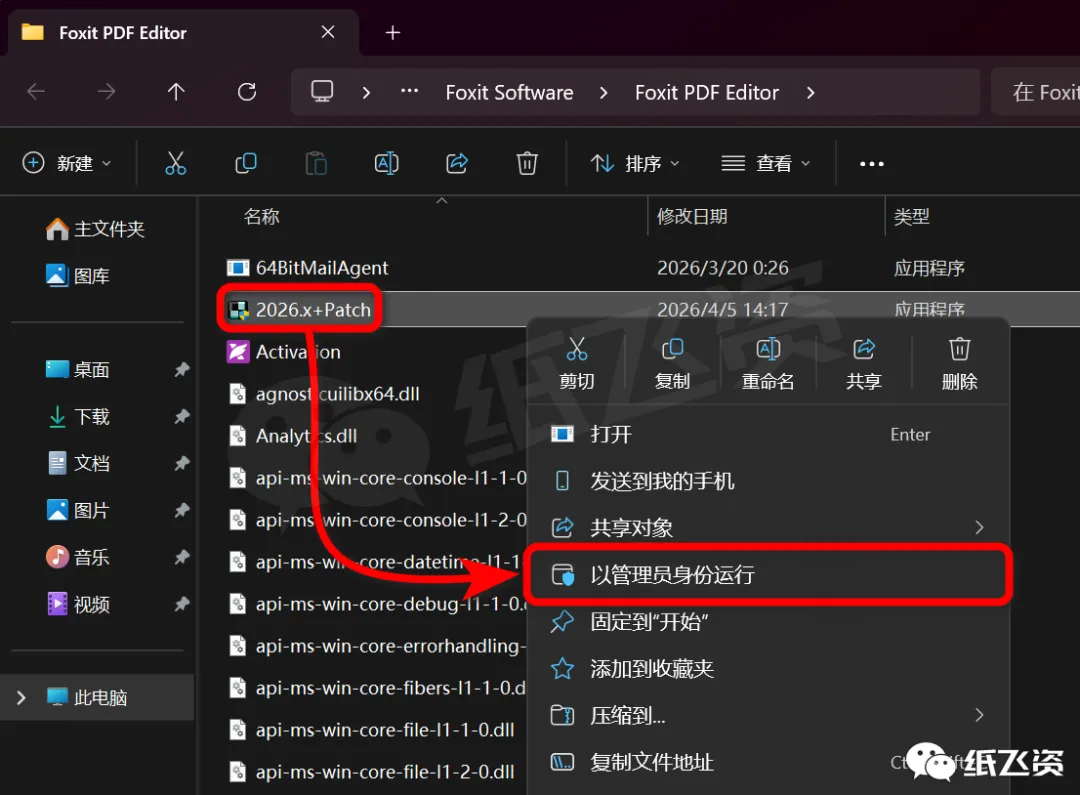Sort by 名称 column header
The height and width of the screenshot is (795, 1080).
point(262,216)
